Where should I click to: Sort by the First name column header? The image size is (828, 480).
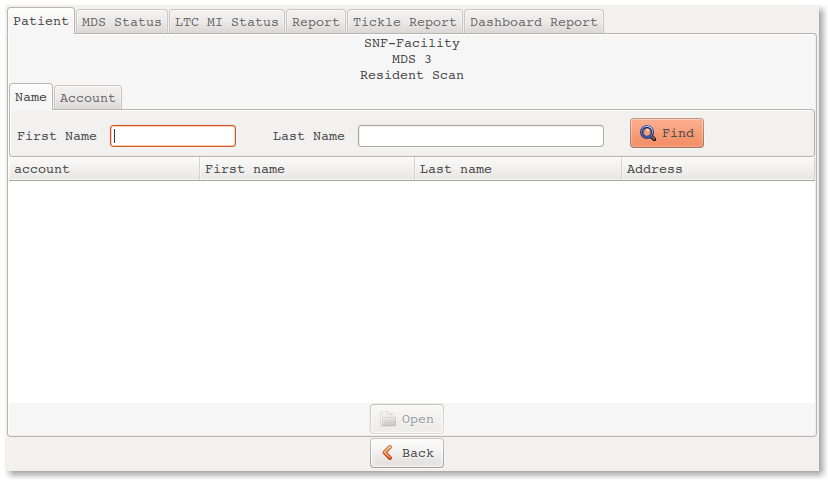coord(307,169)
